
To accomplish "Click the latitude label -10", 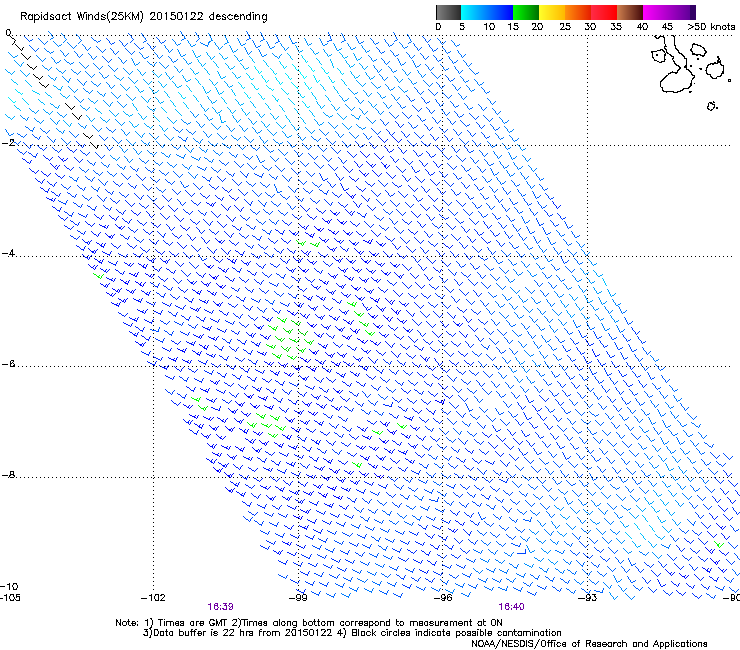I will tap(9, 586).
